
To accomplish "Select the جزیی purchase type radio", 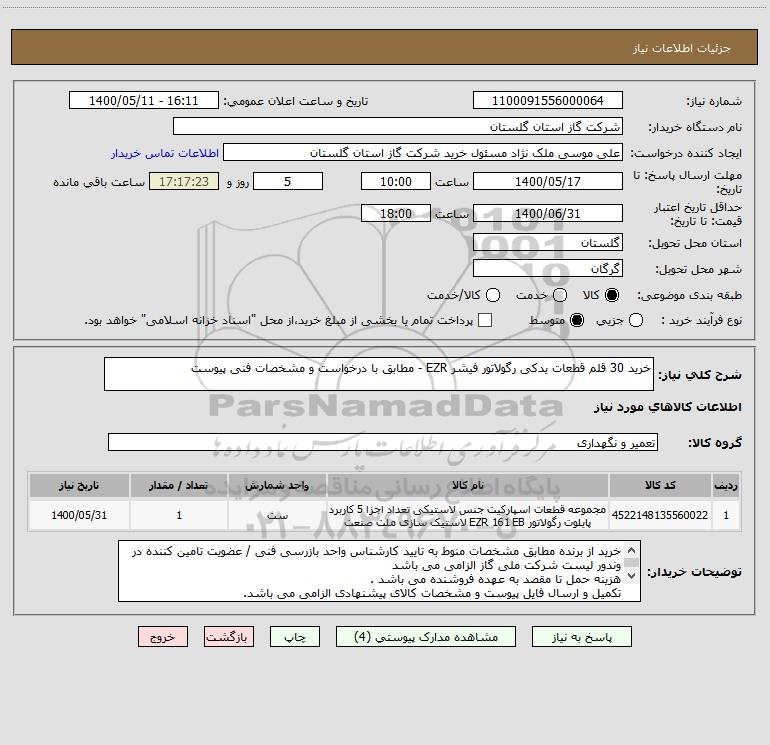I will pos(636,320).
